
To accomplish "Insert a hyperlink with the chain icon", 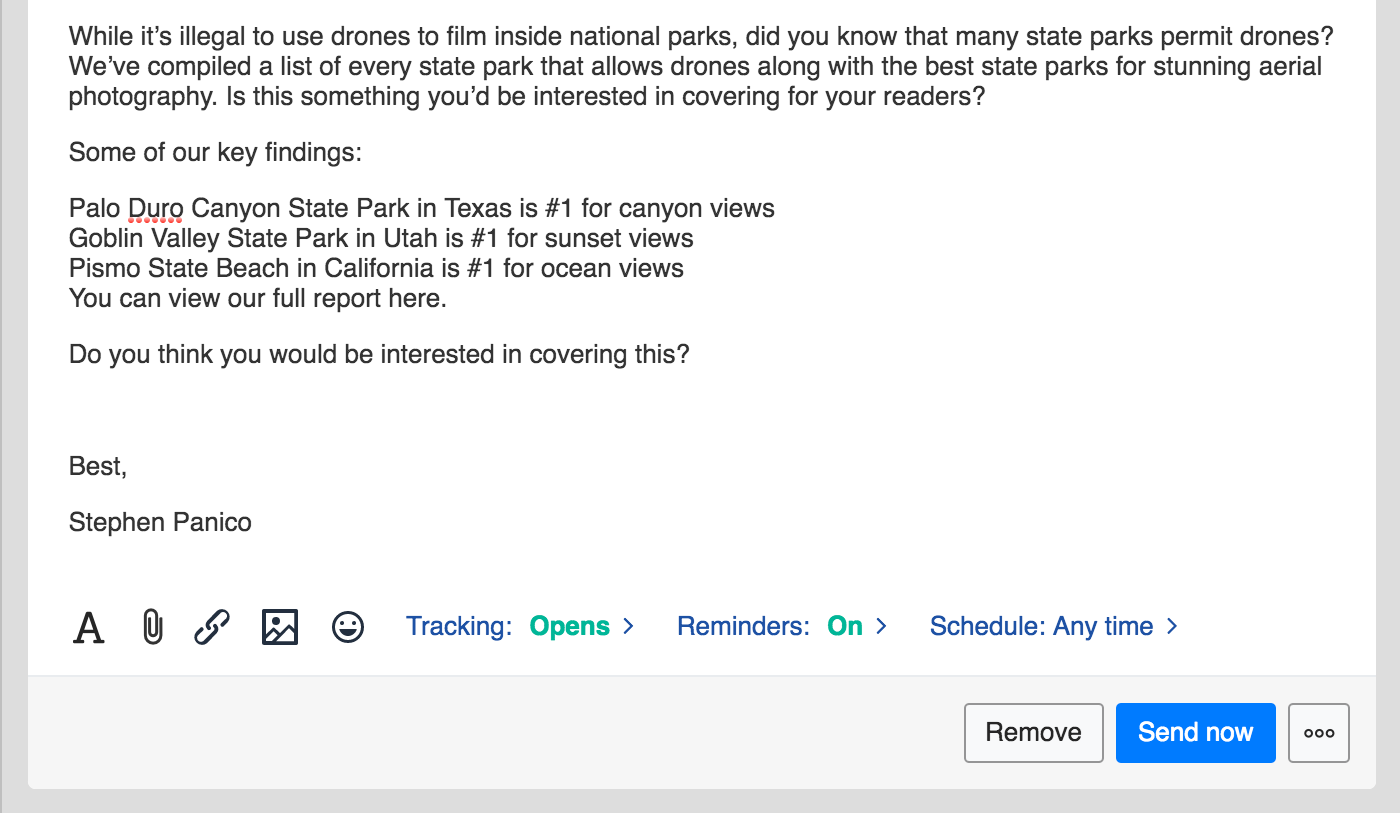I will click(212, 628).
